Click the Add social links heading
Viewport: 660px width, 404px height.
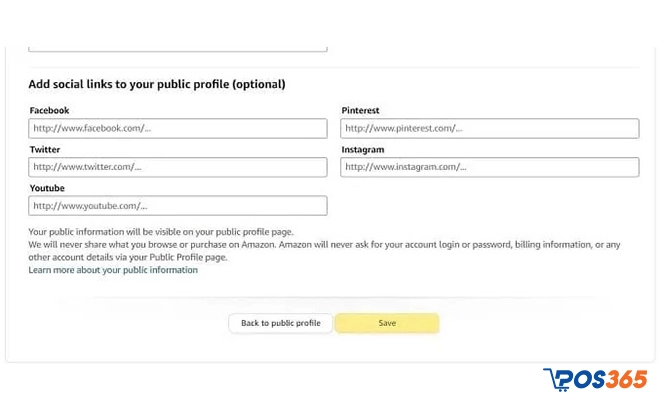(157, 84)
